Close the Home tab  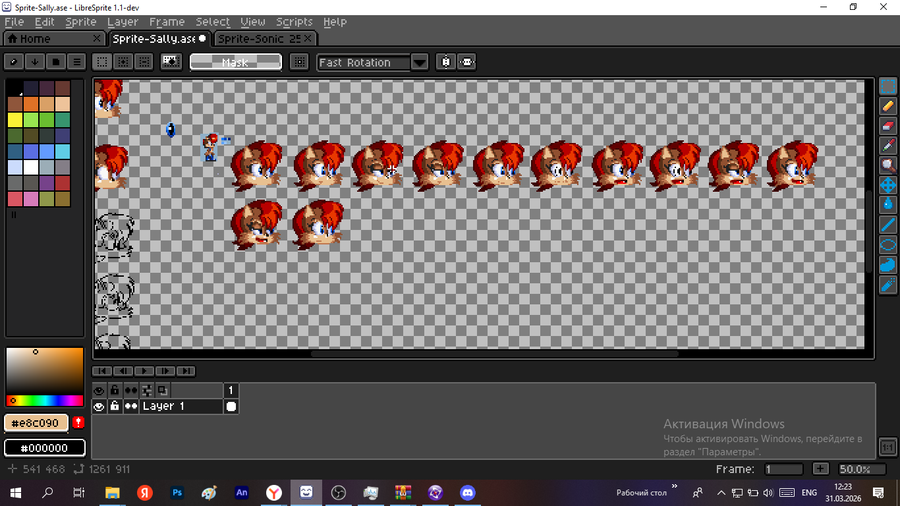point(97,38)
